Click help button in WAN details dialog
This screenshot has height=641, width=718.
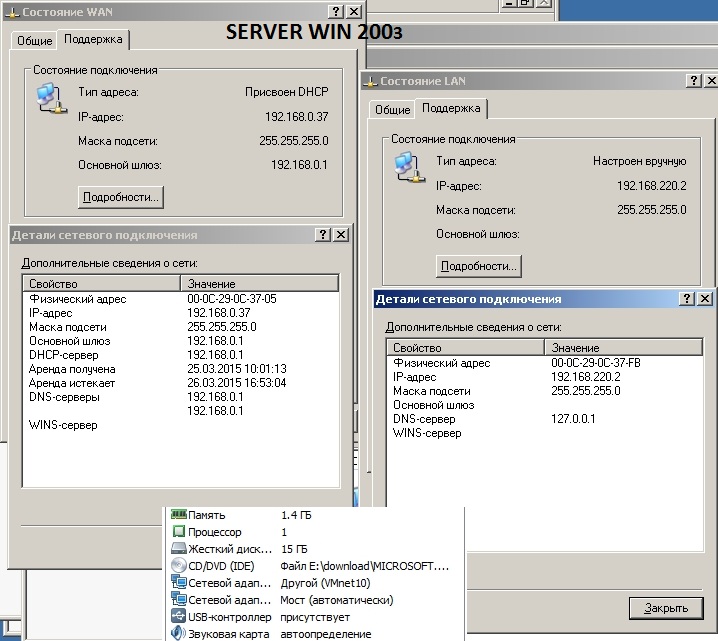[323, 235]
